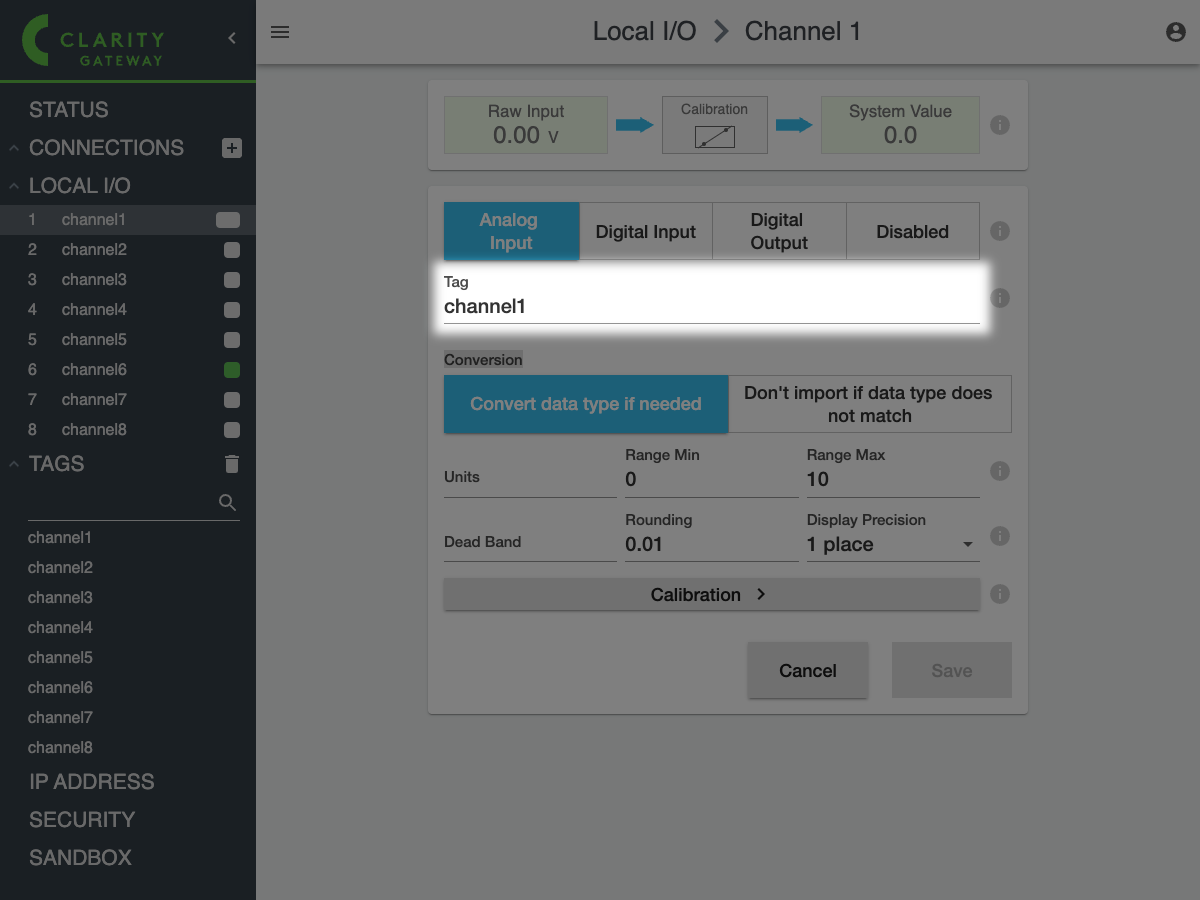Click the tag search magnifier icon

228,502
